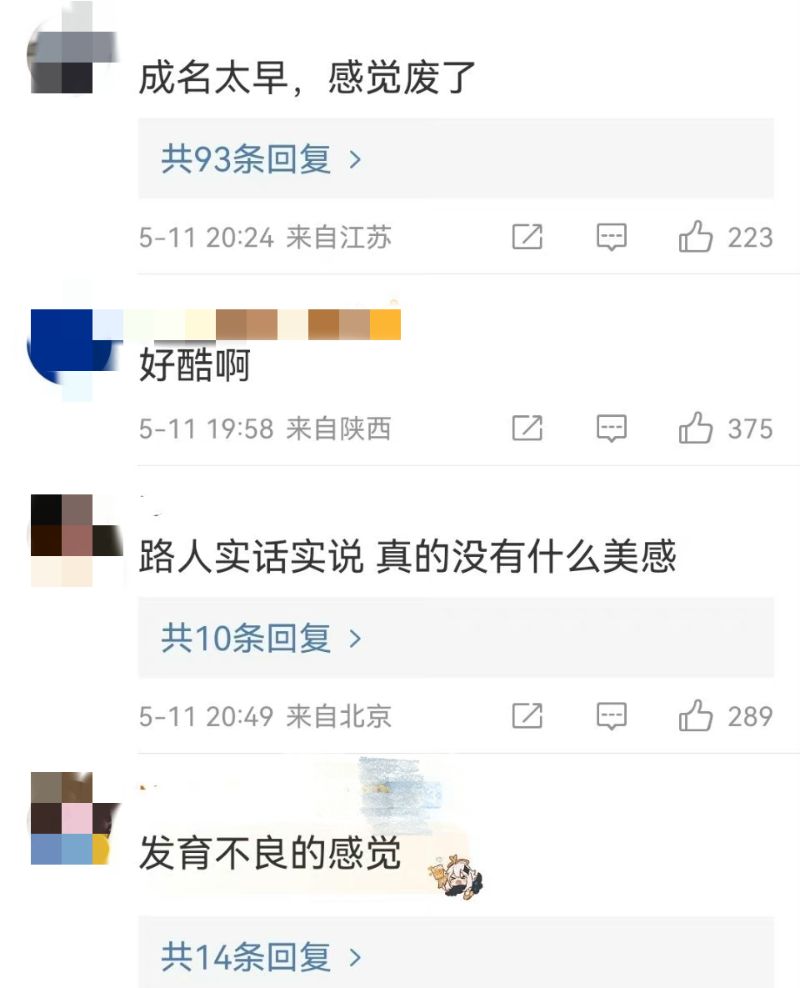
Task: Select comment text 路人实话实说 真的没有什么美感
Action: pos(407,556)
